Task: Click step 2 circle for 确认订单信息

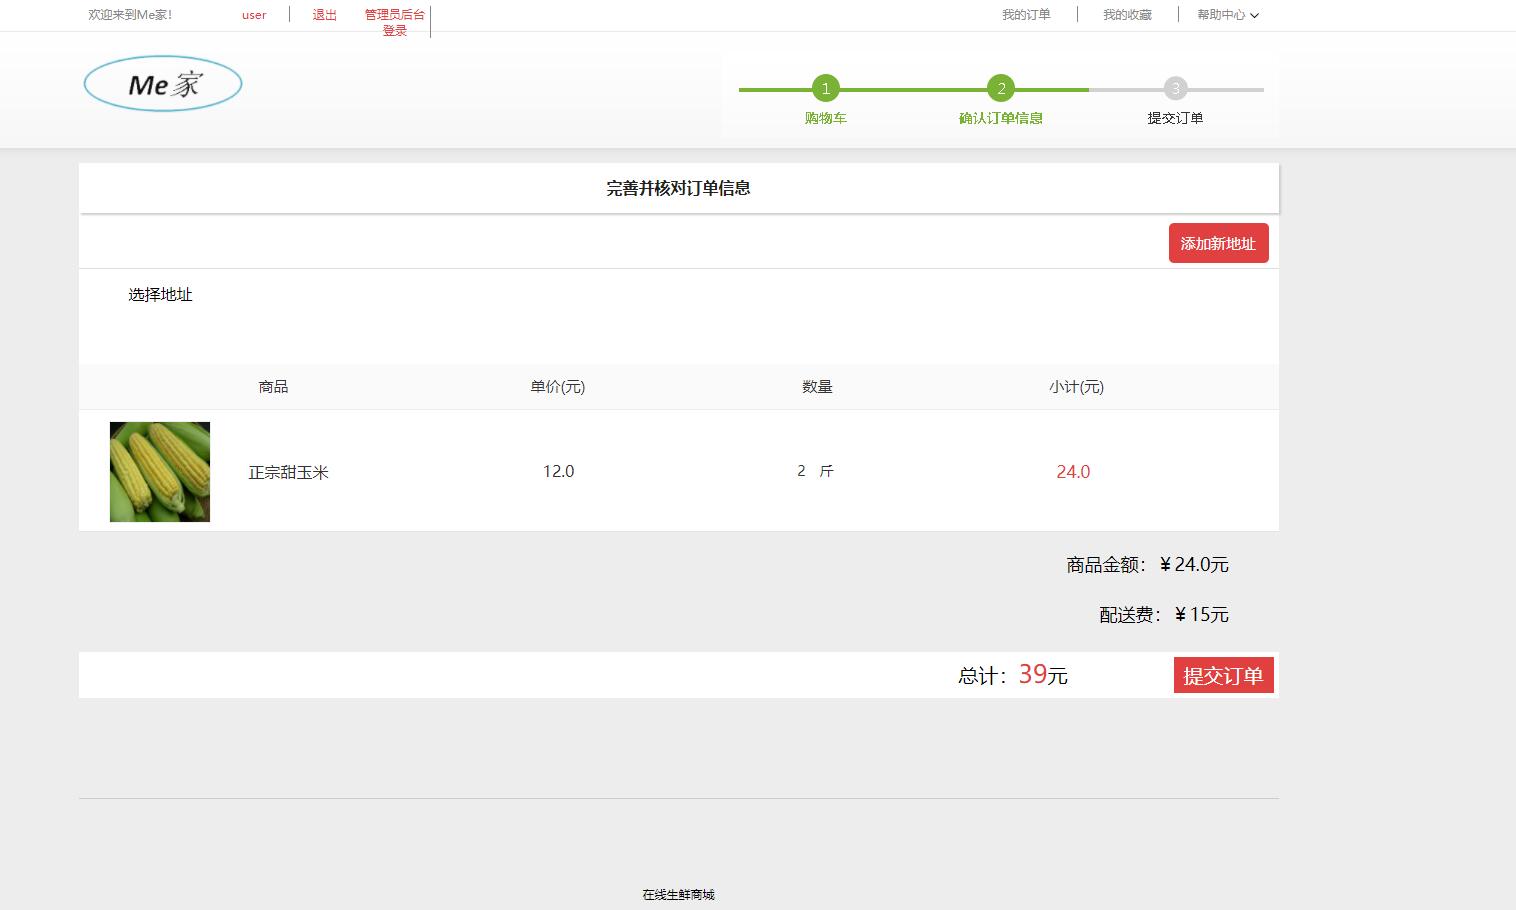Action: tap(1001, 89)
